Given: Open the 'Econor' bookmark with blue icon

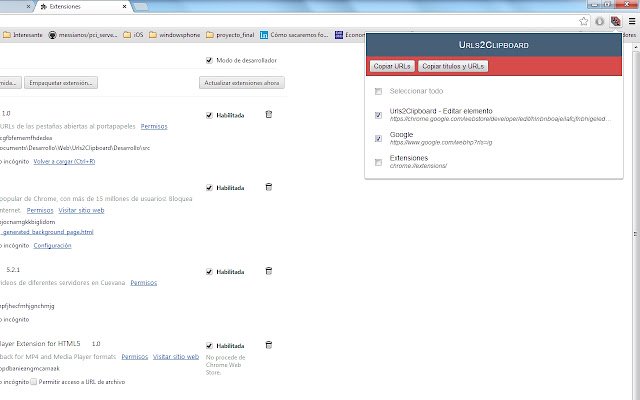Looking at the screenshot, I should point(350,35).
